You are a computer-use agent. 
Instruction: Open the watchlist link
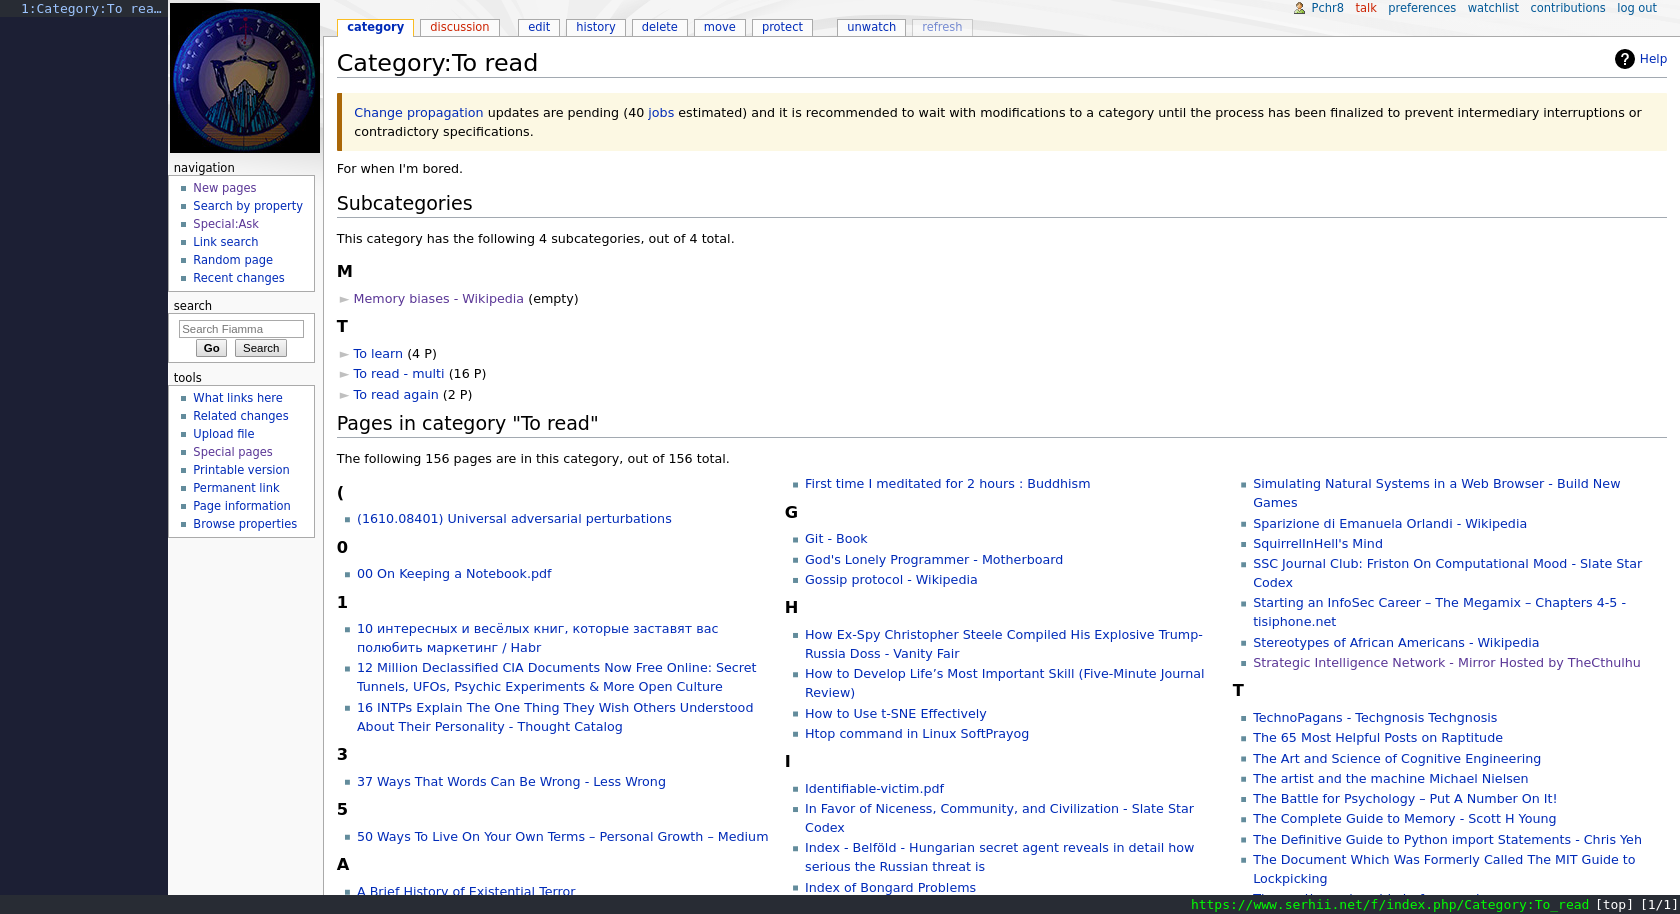coord(1492,8)
